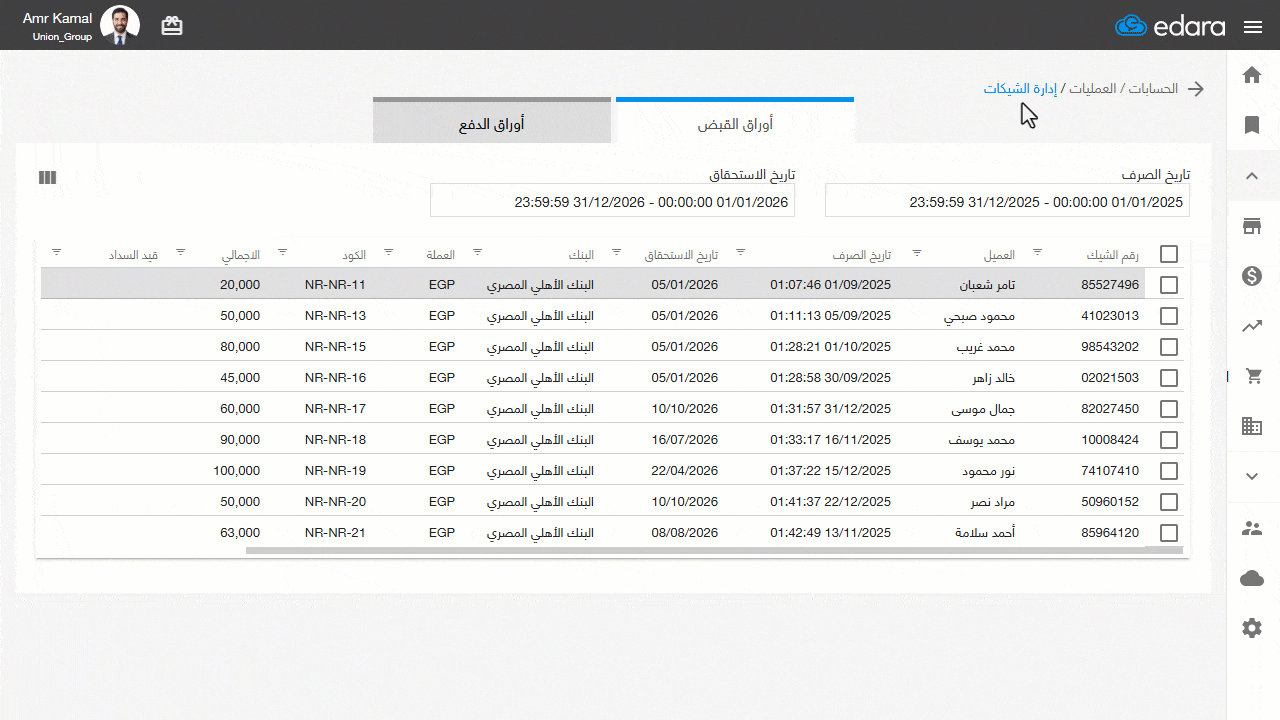Viewport: 1280px width, 720px height.
Task: Click due date 22/04/2026 cell
Action: (685, 471)
